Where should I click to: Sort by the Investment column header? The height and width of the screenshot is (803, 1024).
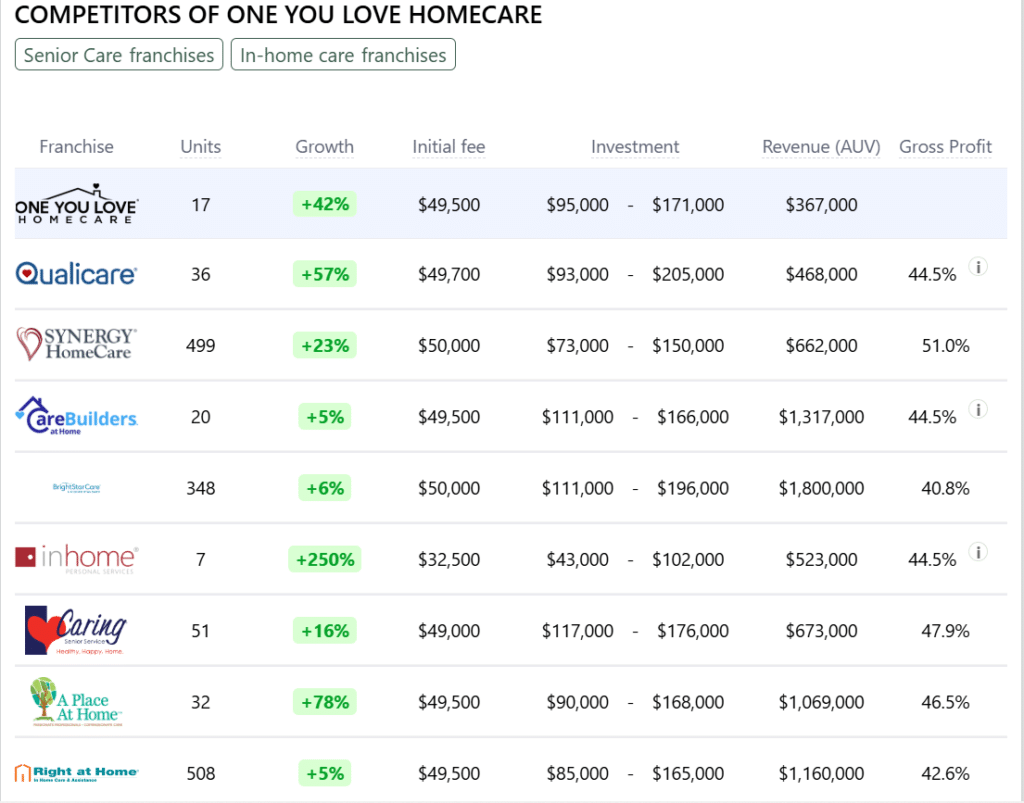coord(635,147)
